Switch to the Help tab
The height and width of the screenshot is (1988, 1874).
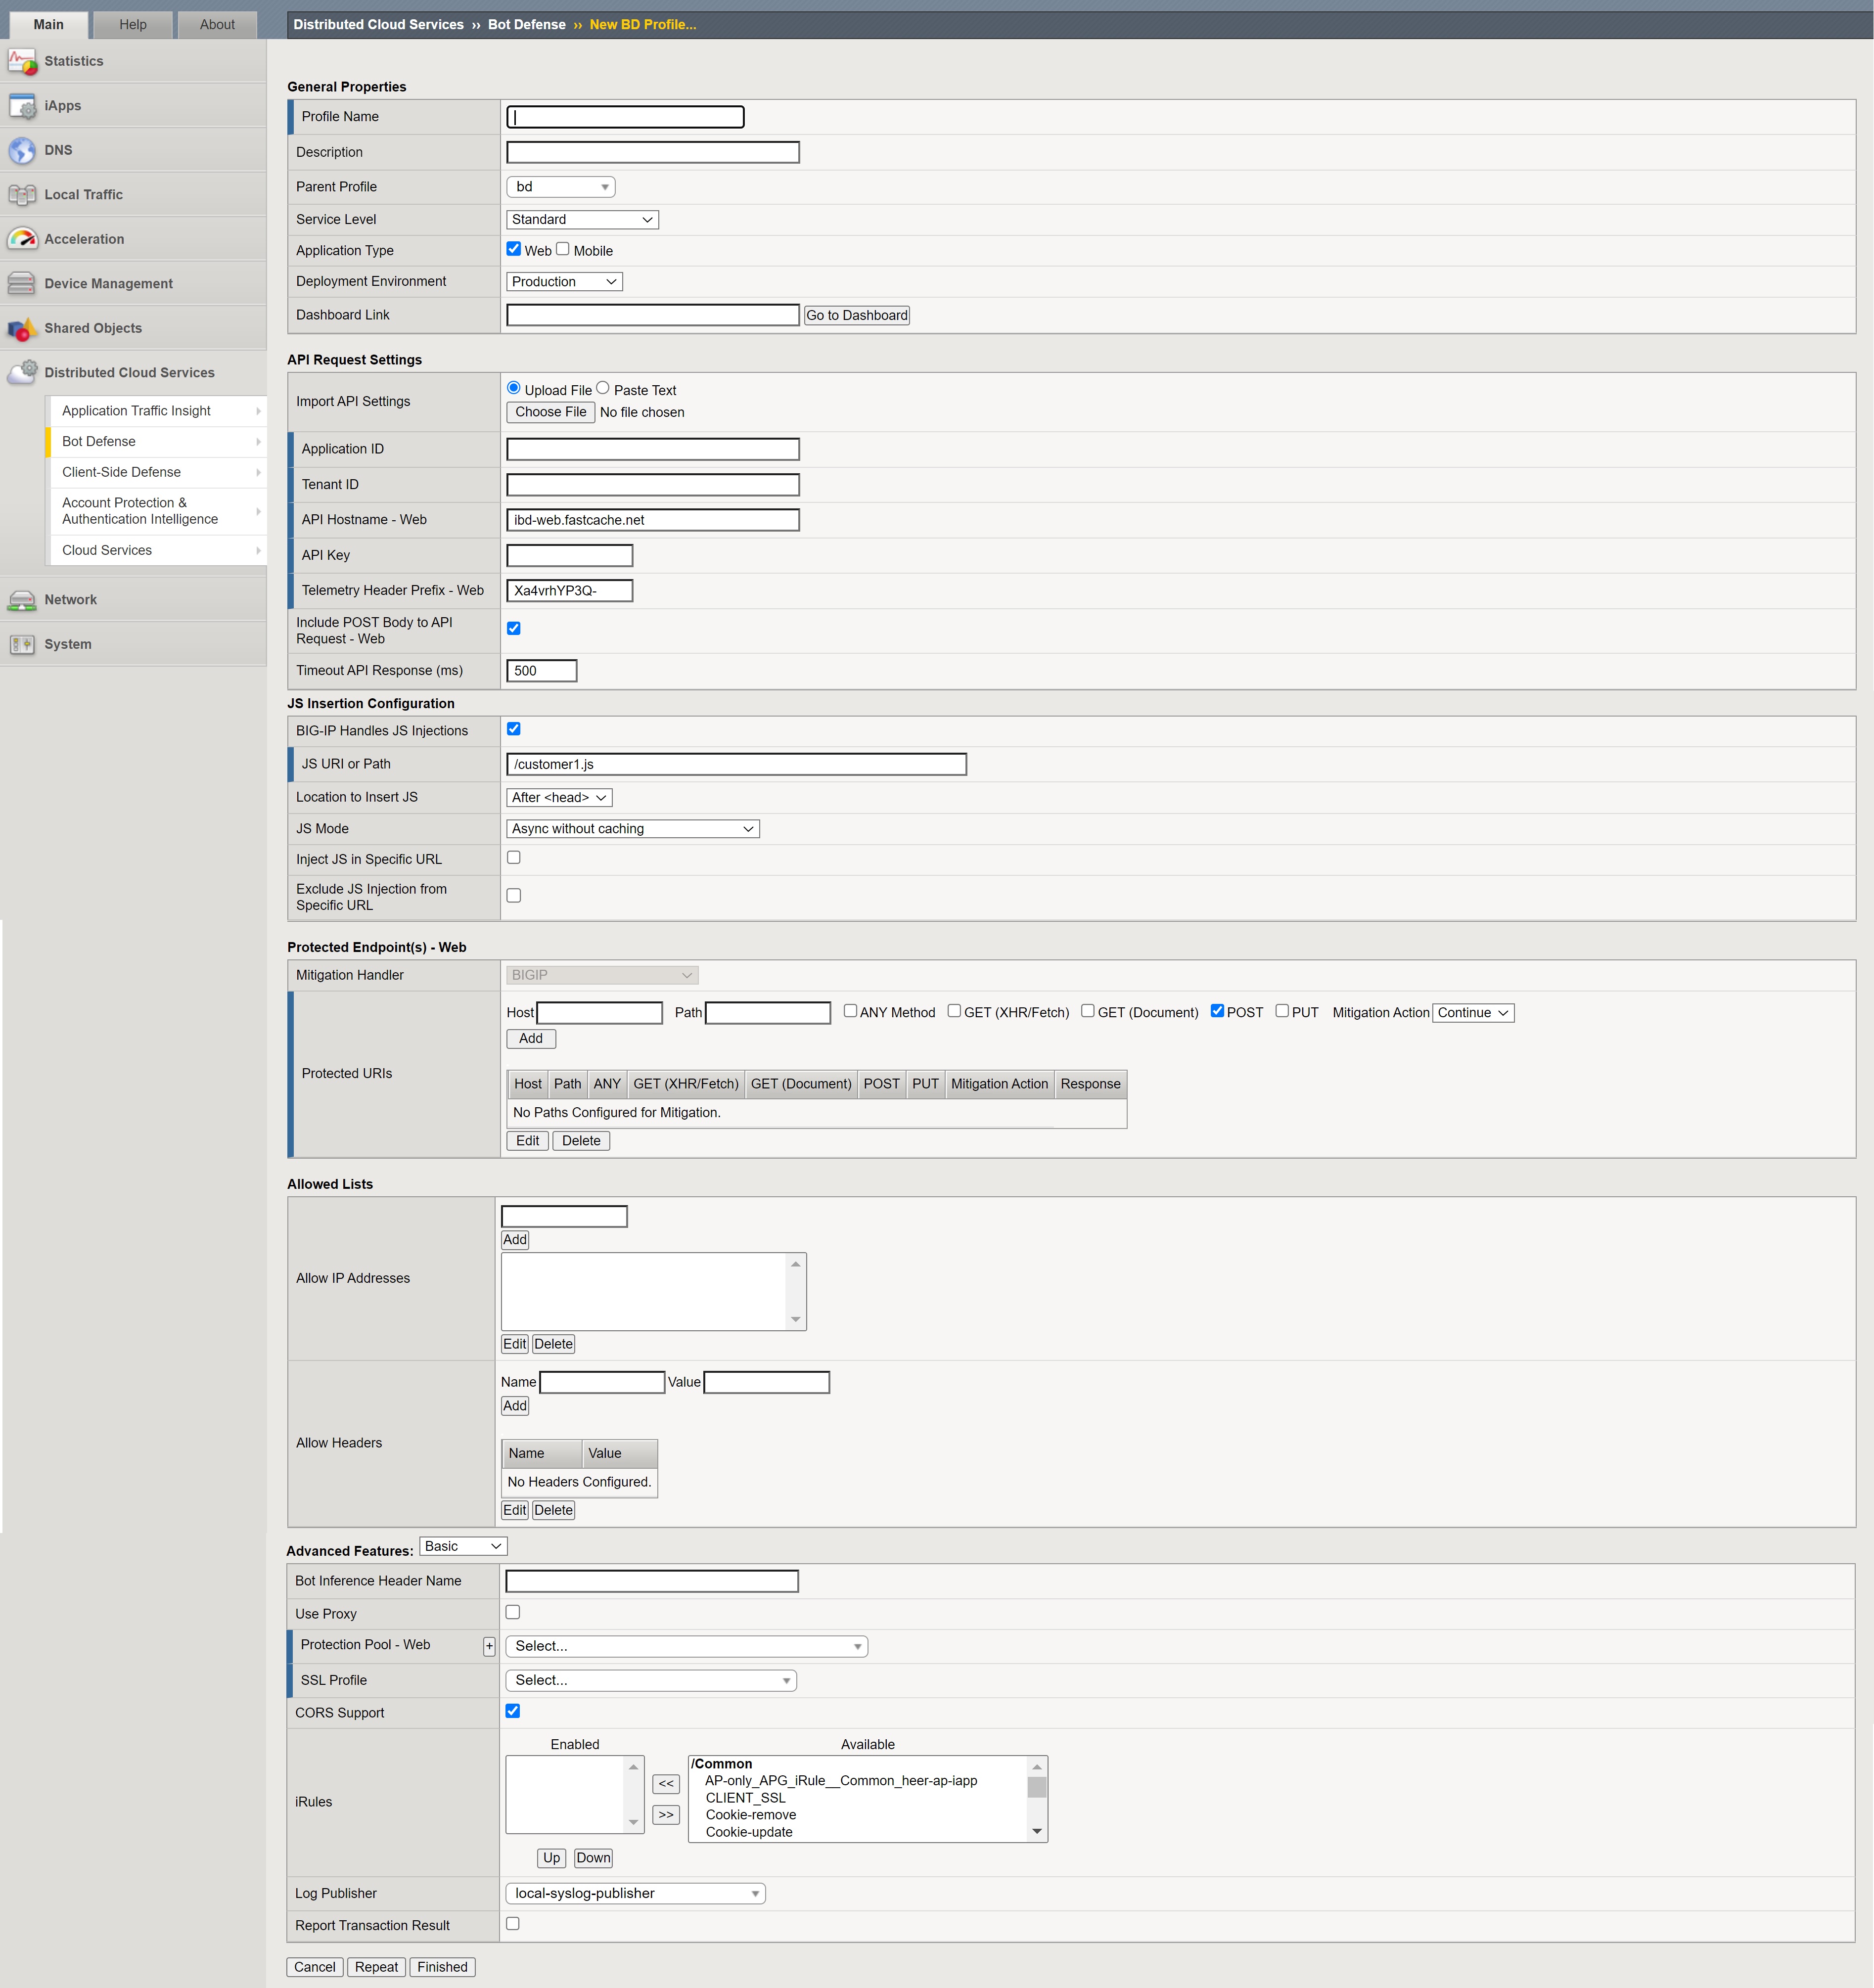133,25
